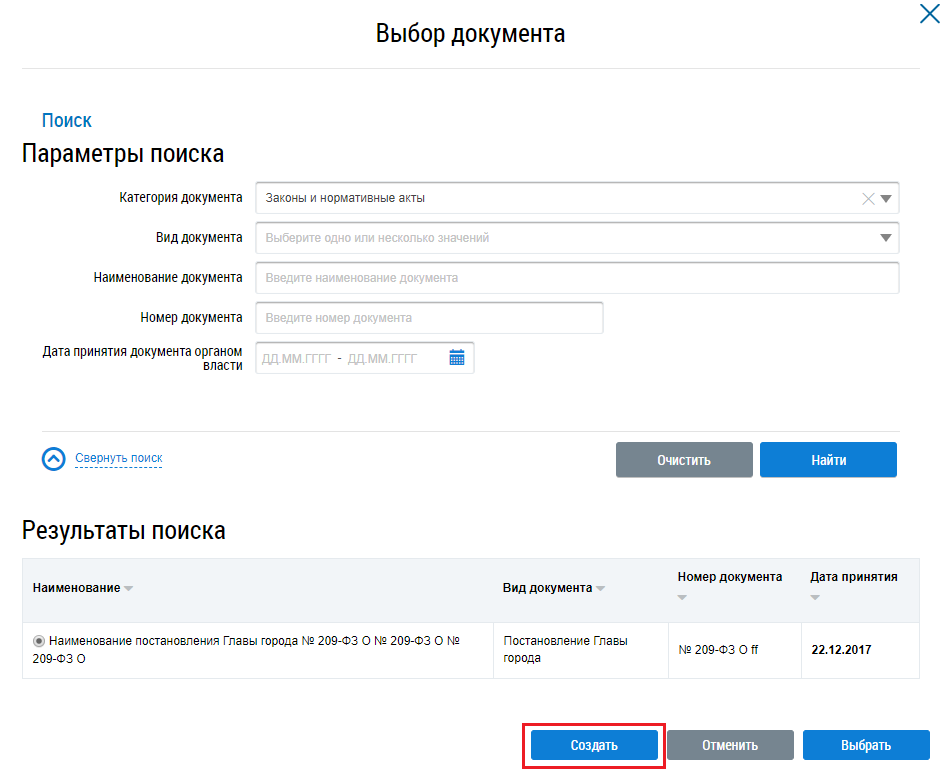Click the Создать button
This screenshot has width=945, height=776.
[594, 745]
